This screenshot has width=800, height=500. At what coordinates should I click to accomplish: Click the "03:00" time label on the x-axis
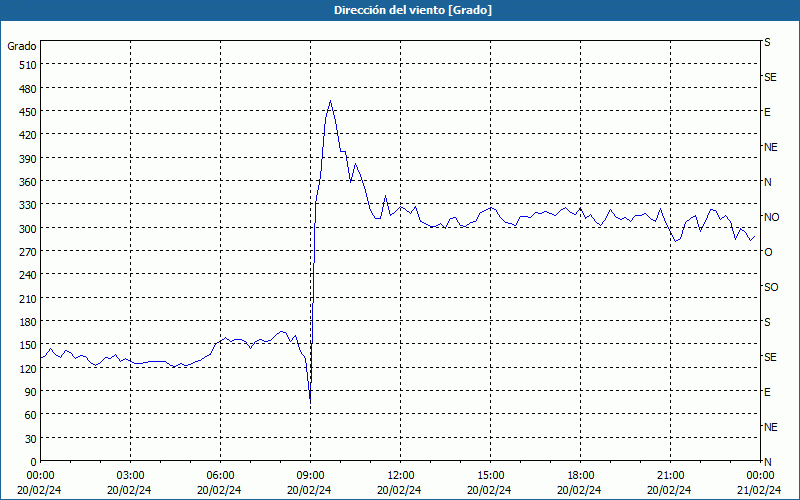130,476
